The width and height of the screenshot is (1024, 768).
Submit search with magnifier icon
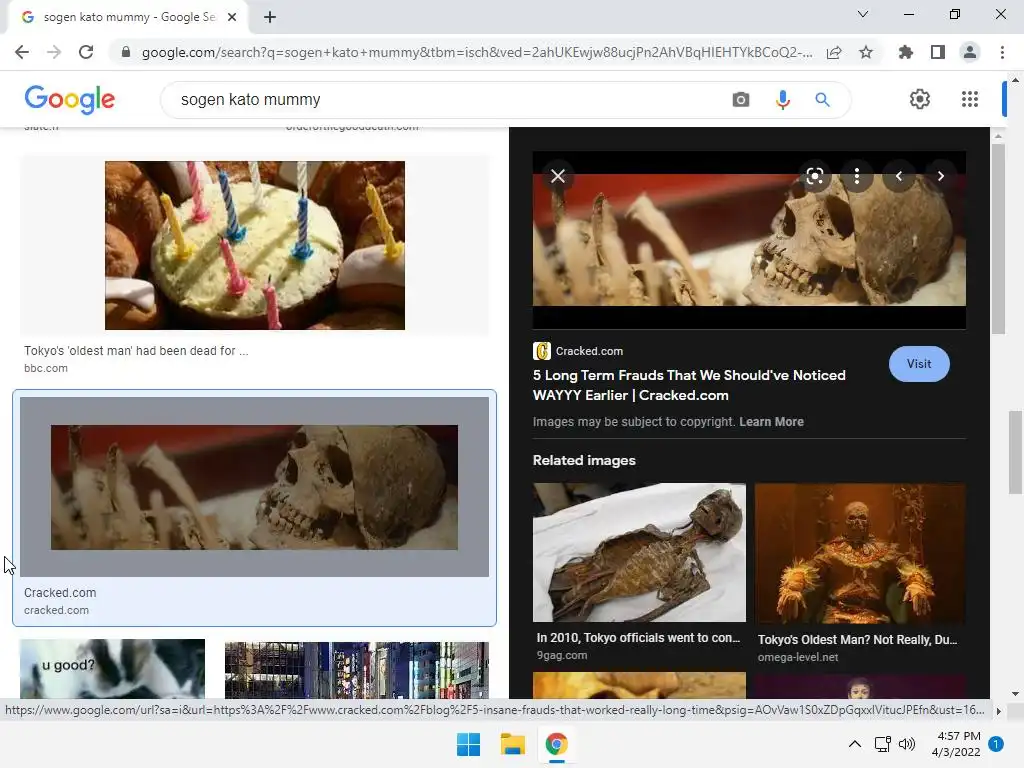pyautogui.click(x=822, y=99)
